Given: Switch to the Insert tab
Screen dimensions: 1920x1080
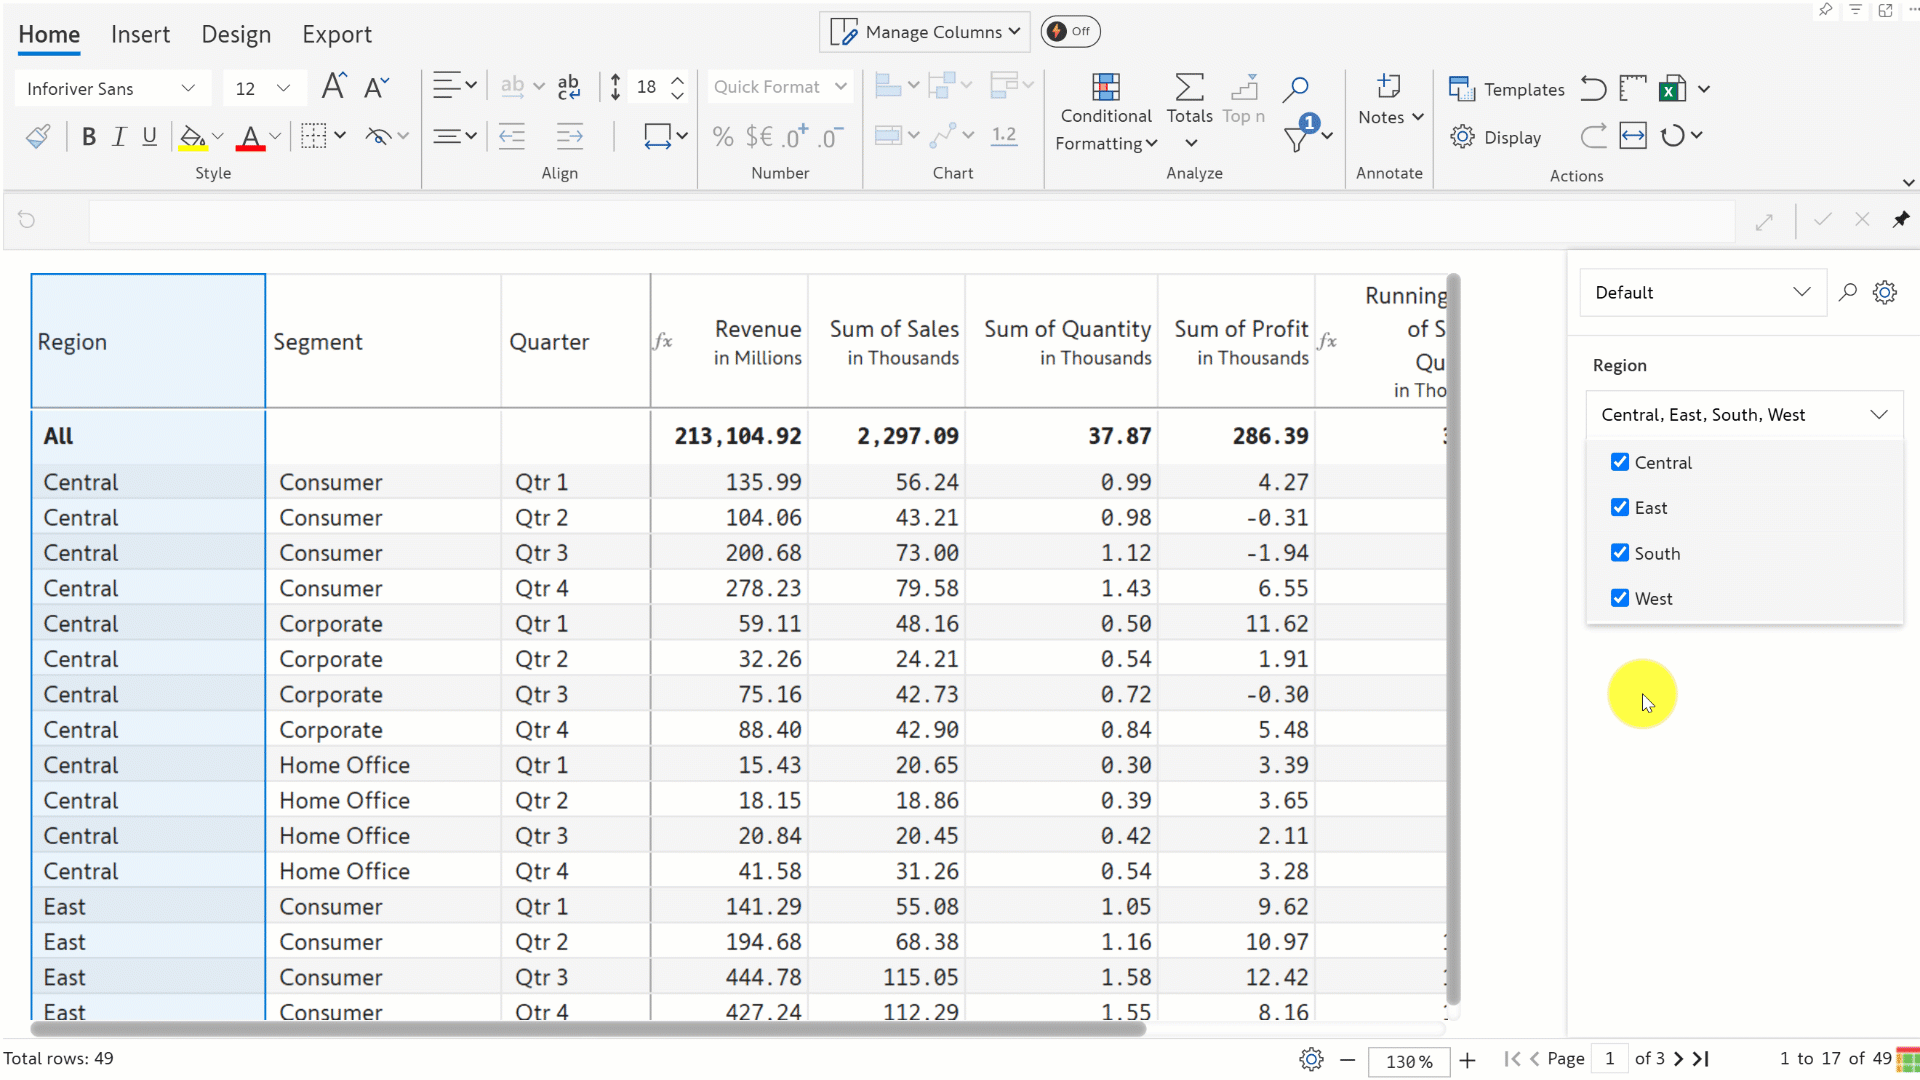Looking at the screenshot, I should (x=140, y=34).
